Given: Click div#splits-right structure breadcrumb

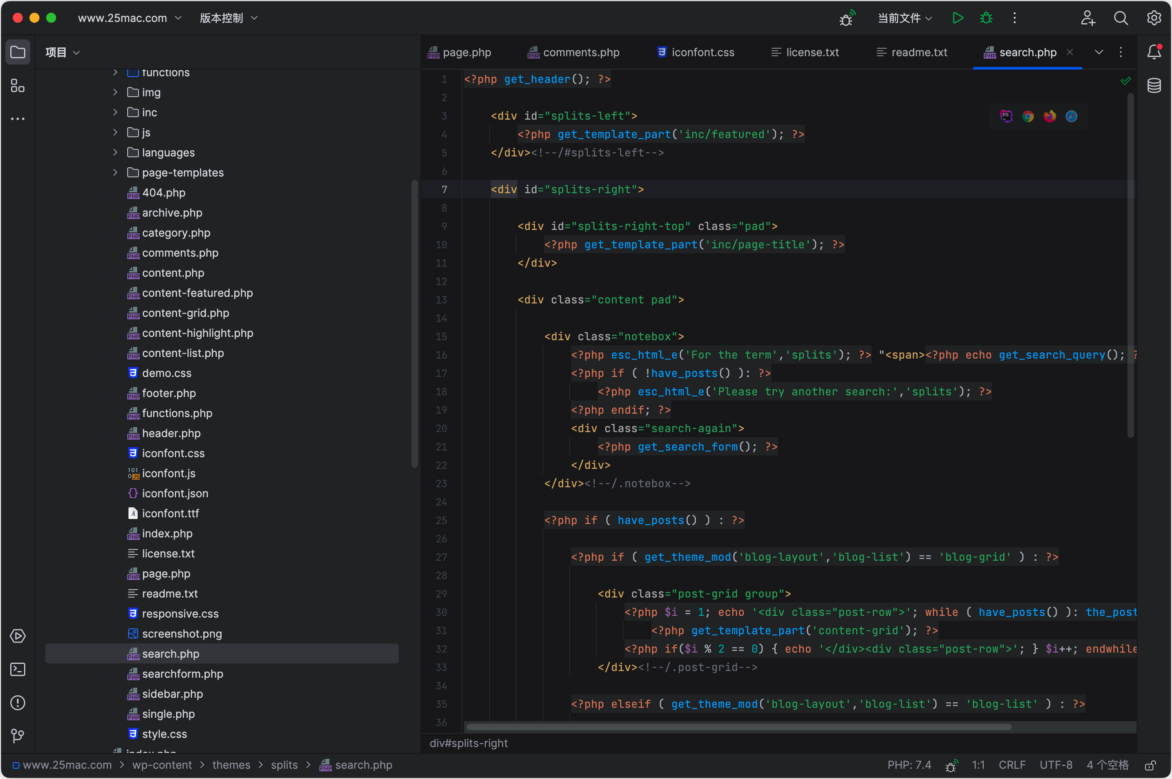Looking at the screenshot, I should pyautogui.click(x=469, y=743).
